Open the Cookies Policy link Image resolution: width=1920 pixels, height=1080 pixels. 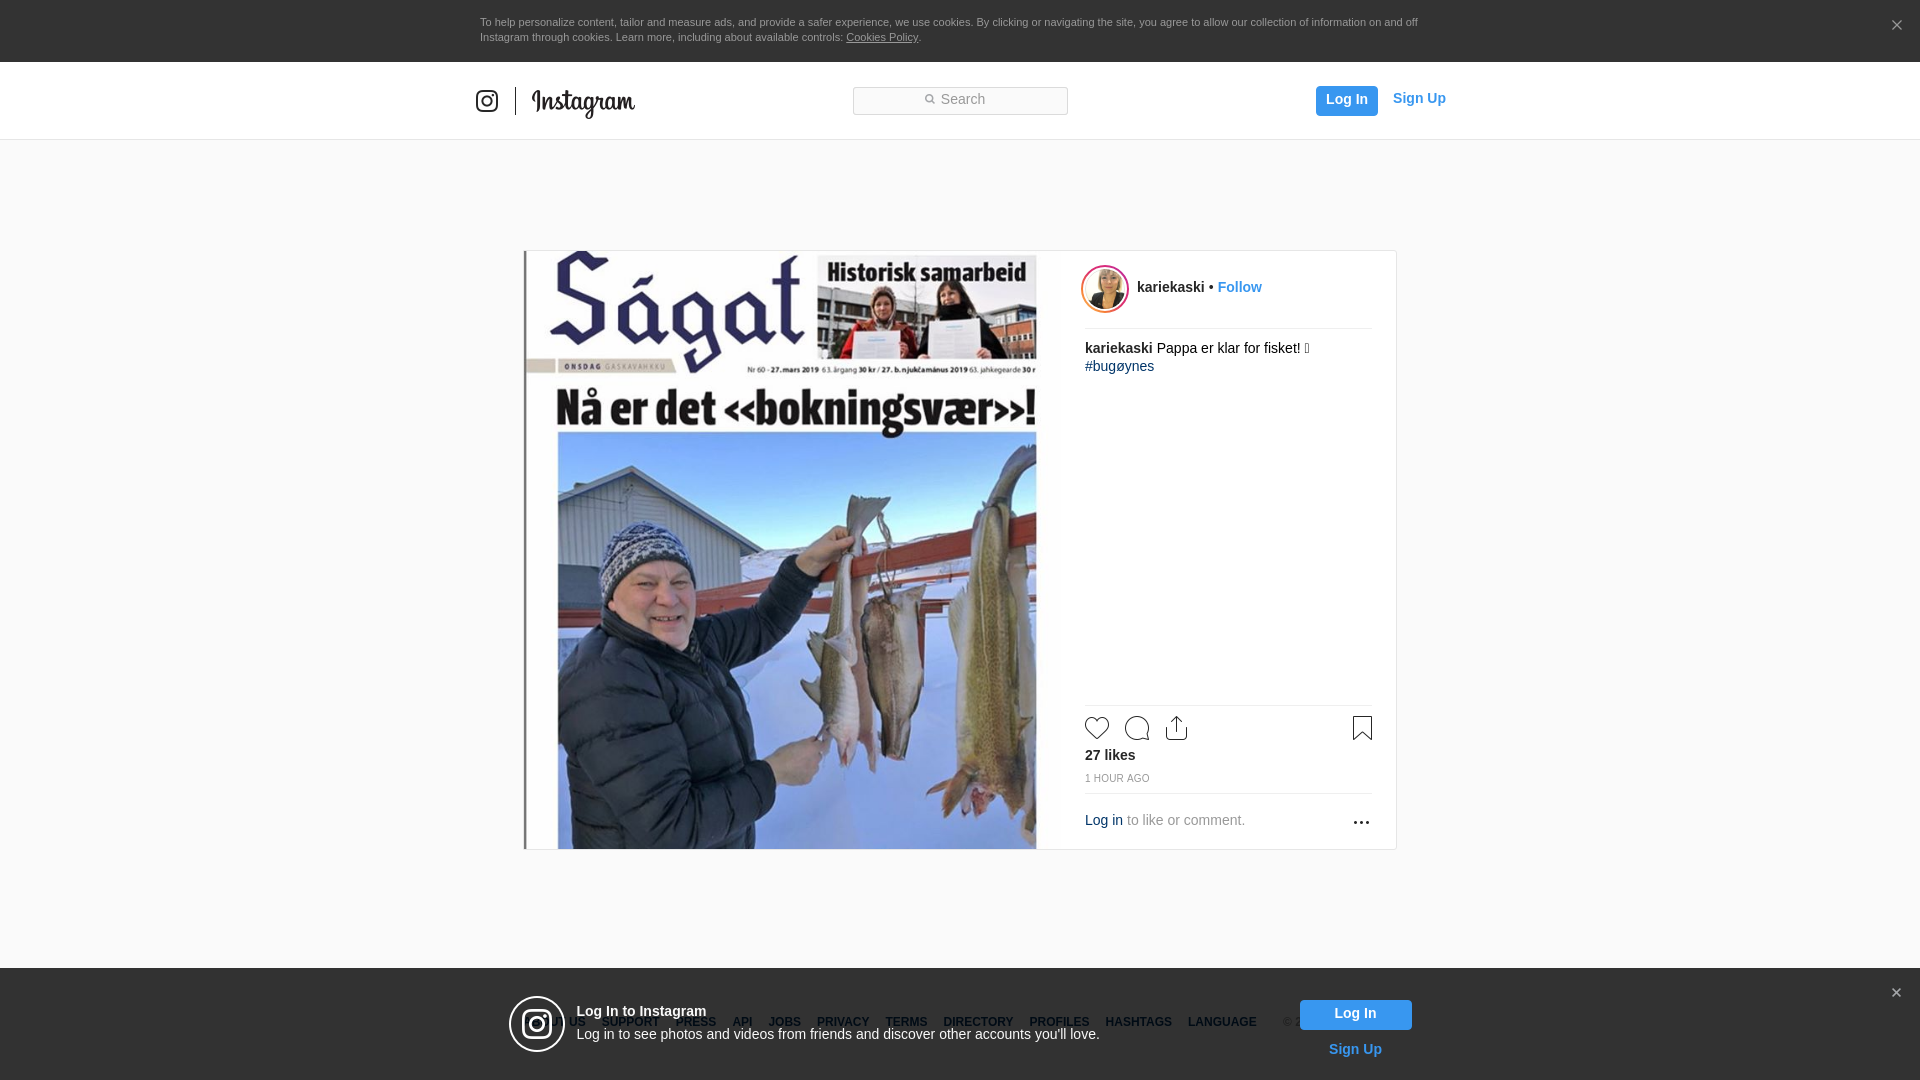click(x=881, y=37)
